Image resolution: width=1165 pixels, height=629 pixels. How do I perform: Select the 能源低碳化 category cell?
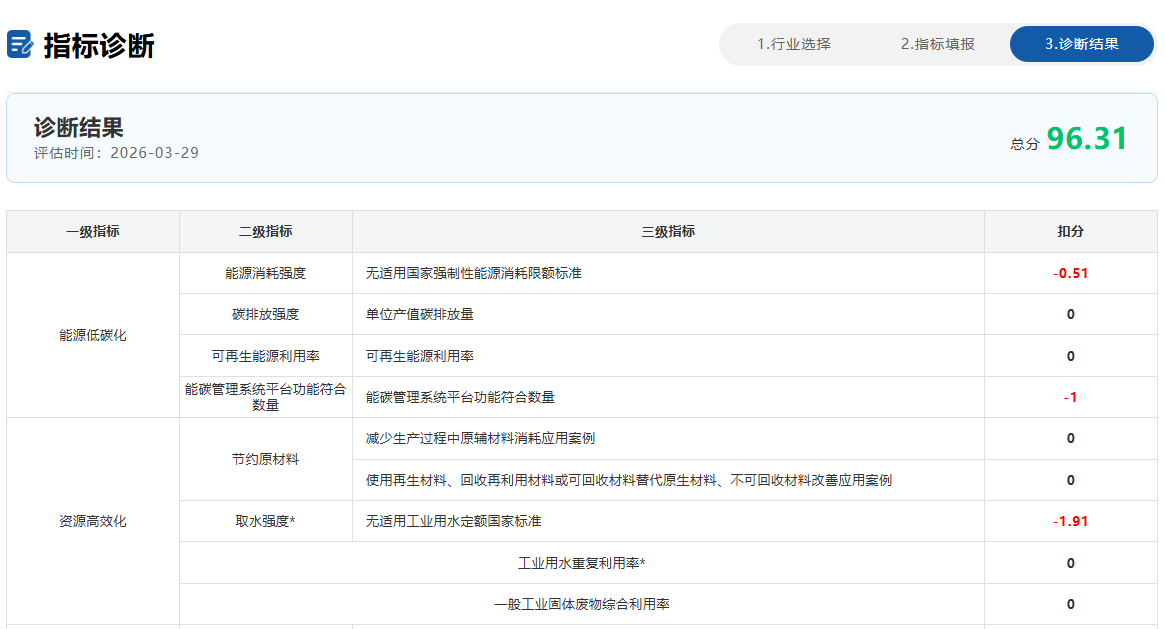pos(93,335)
